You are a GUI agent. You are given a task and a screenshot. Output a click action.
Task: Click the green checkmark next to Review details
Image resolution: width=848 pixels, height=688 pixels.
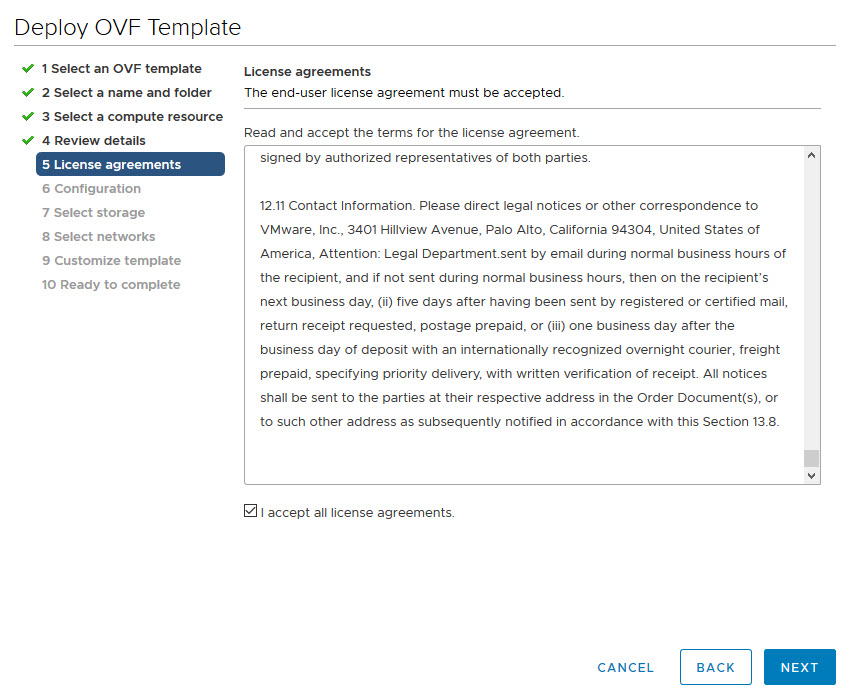[28, 141]
